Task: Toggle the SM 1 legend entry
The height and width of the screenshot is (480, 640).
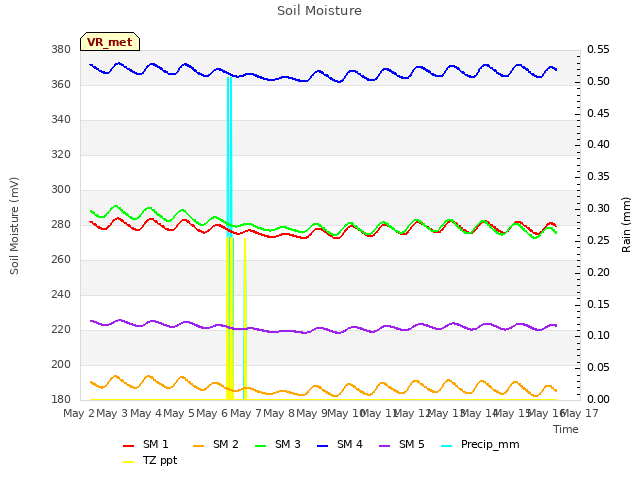Action: point(146,444)
